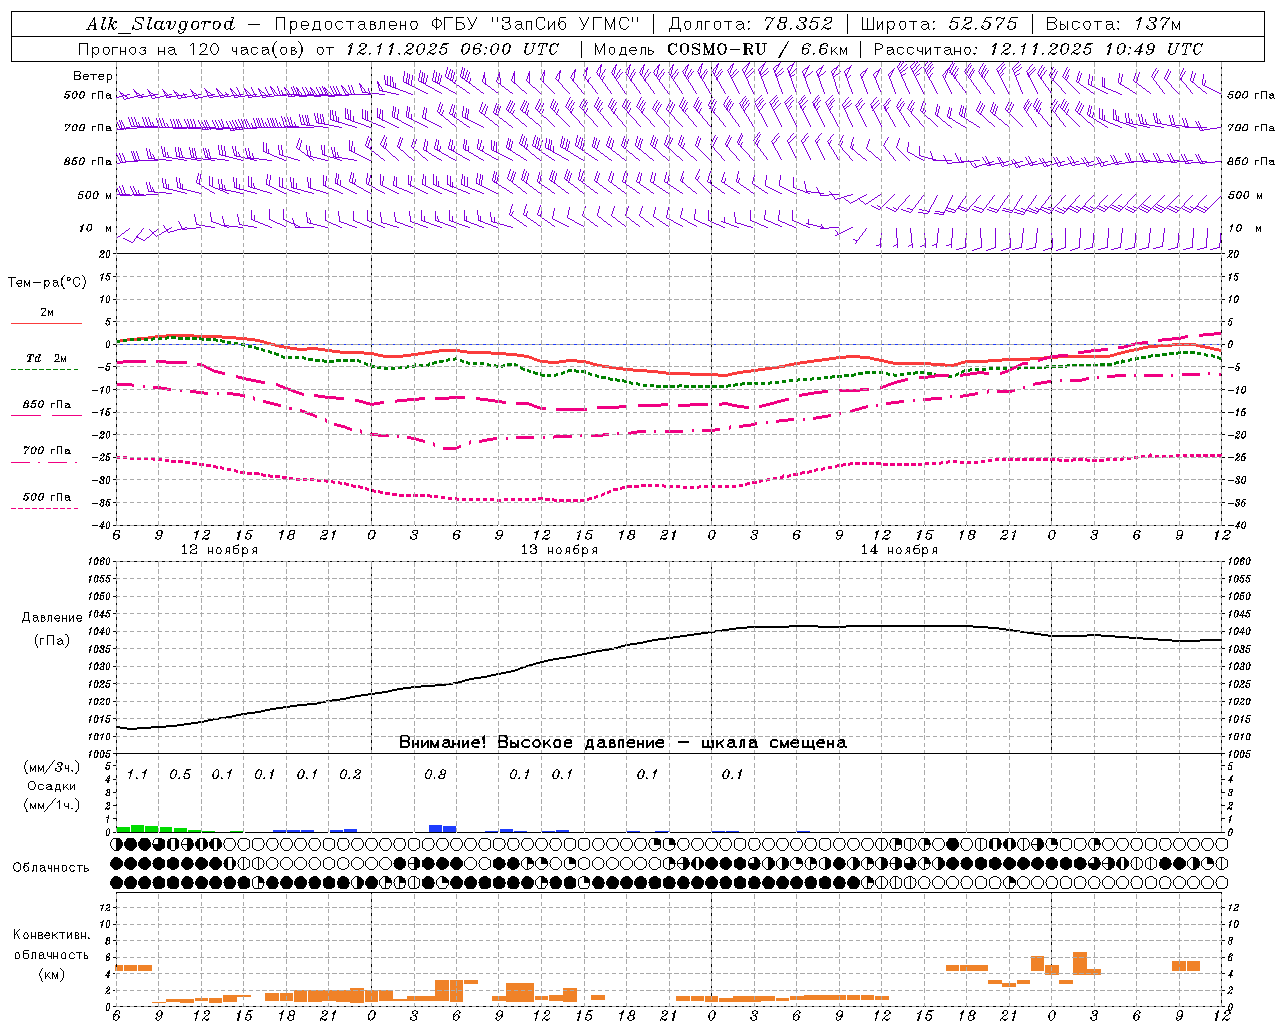Click the "13 ноября" date label
Screen dimensions: 1280x1024
[559, 550]
